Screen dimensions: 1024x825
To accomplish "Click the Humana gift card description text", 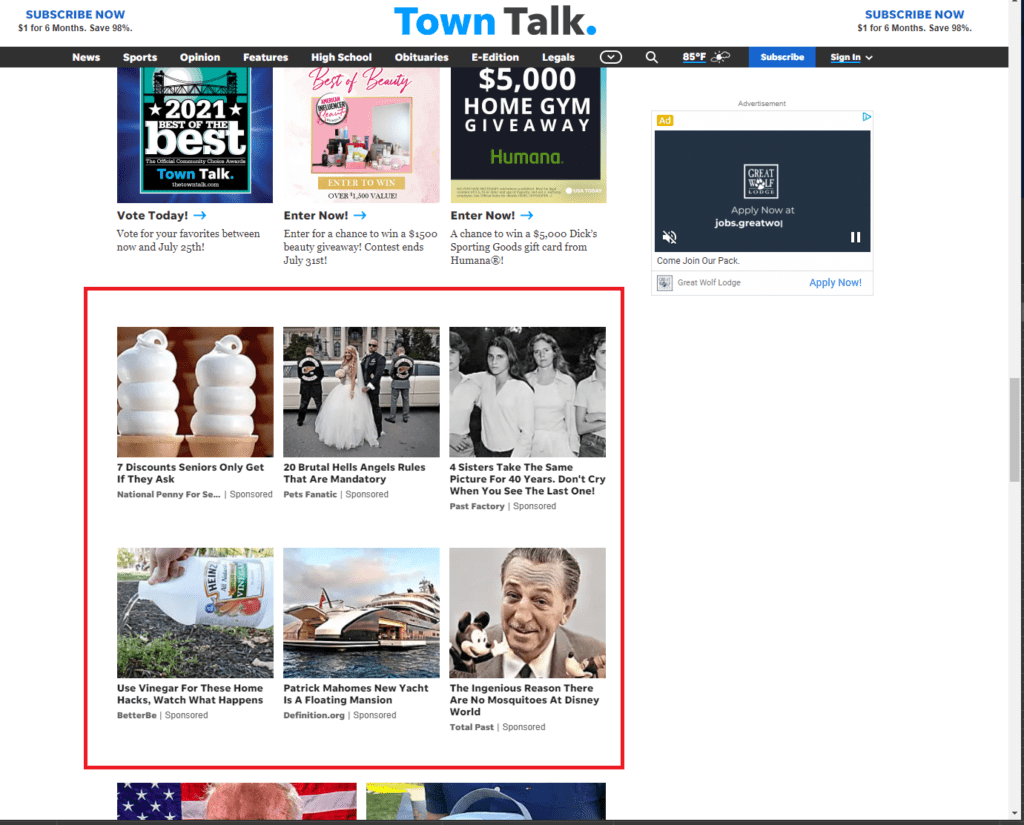I will tap(524, 247).
